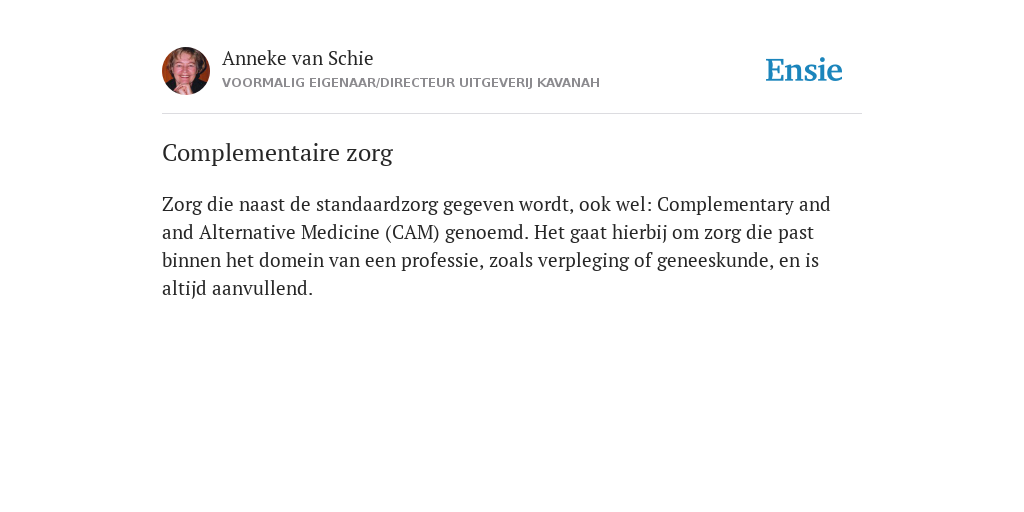Click the closing words 'altijd aanvullend.'
This screenshot has height=512, width=1024.
click(x=238, y=289)
